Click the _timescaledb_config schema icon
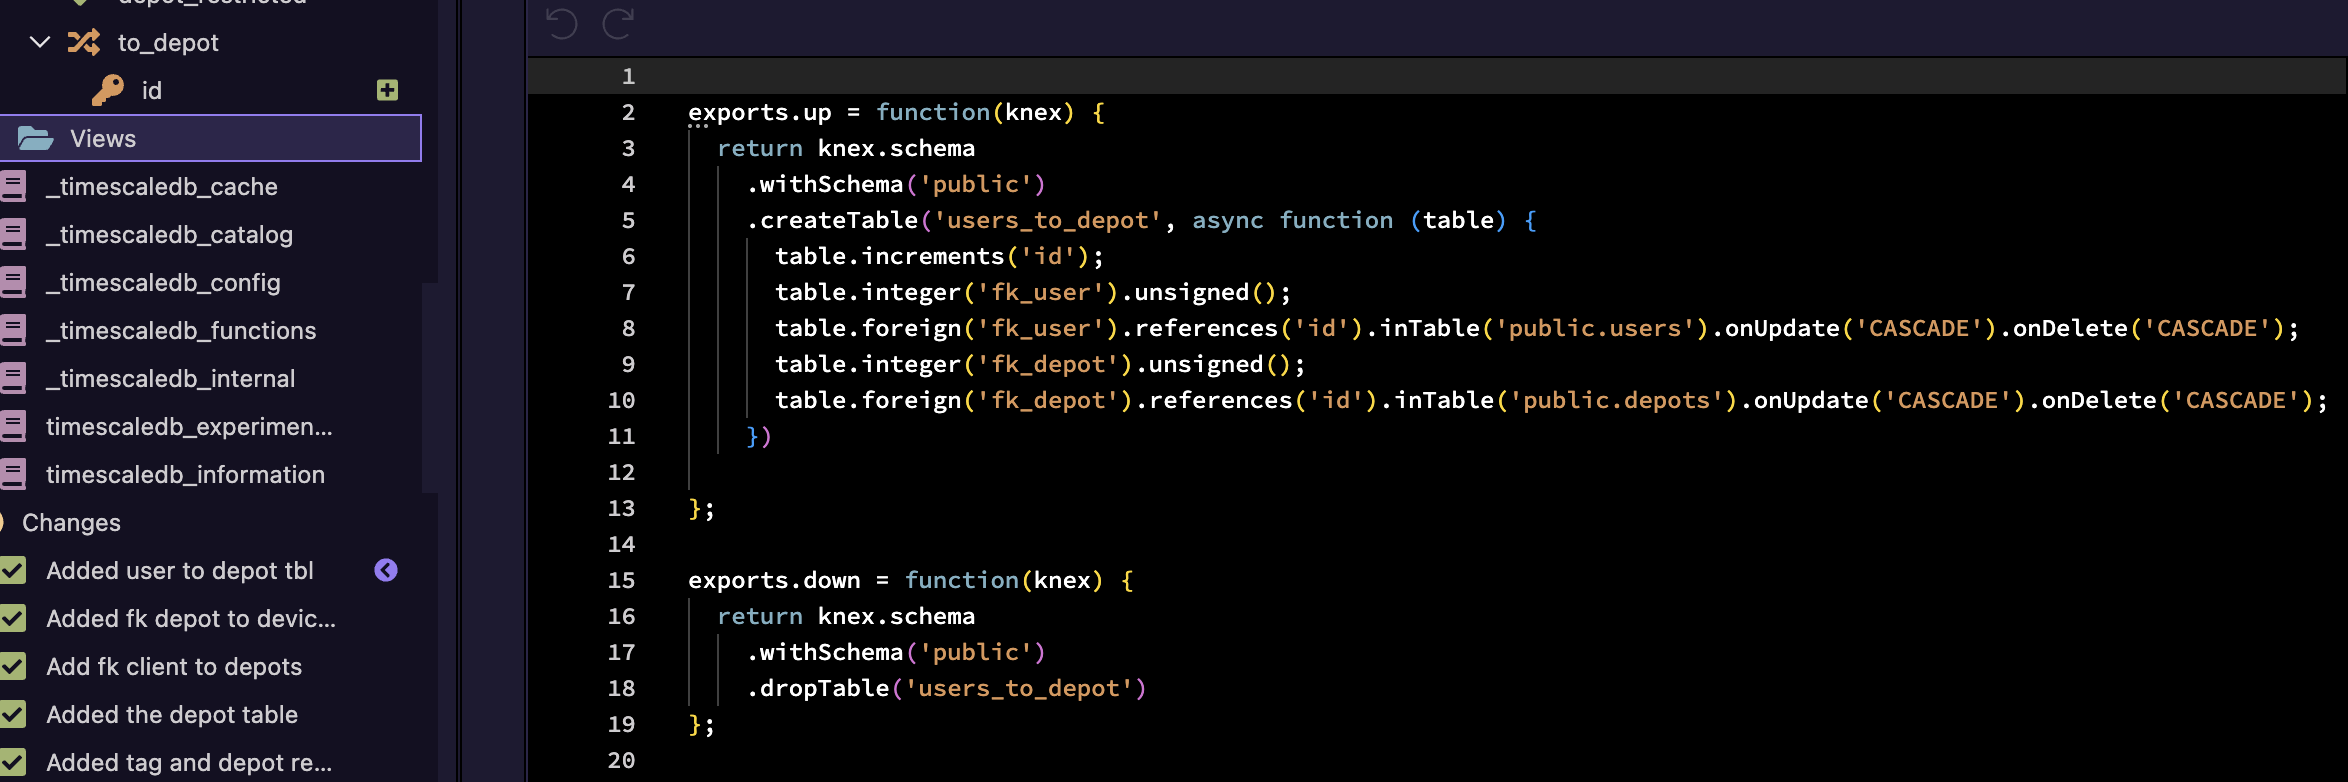2348x782 pixels. click(x=13, y=282)
